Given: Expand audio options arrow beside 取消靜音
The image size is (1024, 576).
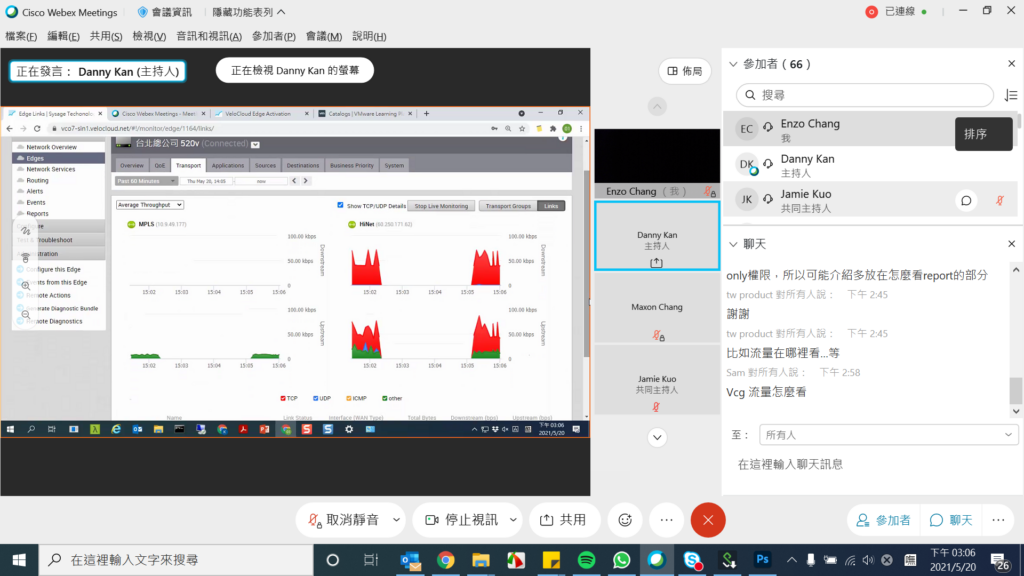Looking at the screenshot, I should click(396, 520).
